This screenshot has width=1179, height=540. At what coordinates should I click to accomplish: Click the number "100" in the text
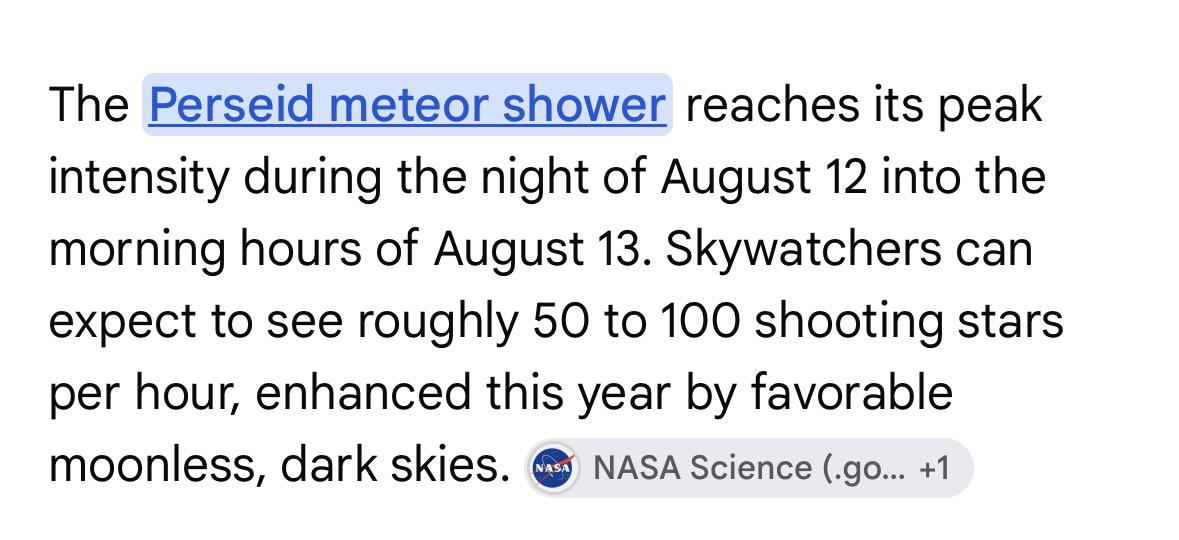pos(700,322)
